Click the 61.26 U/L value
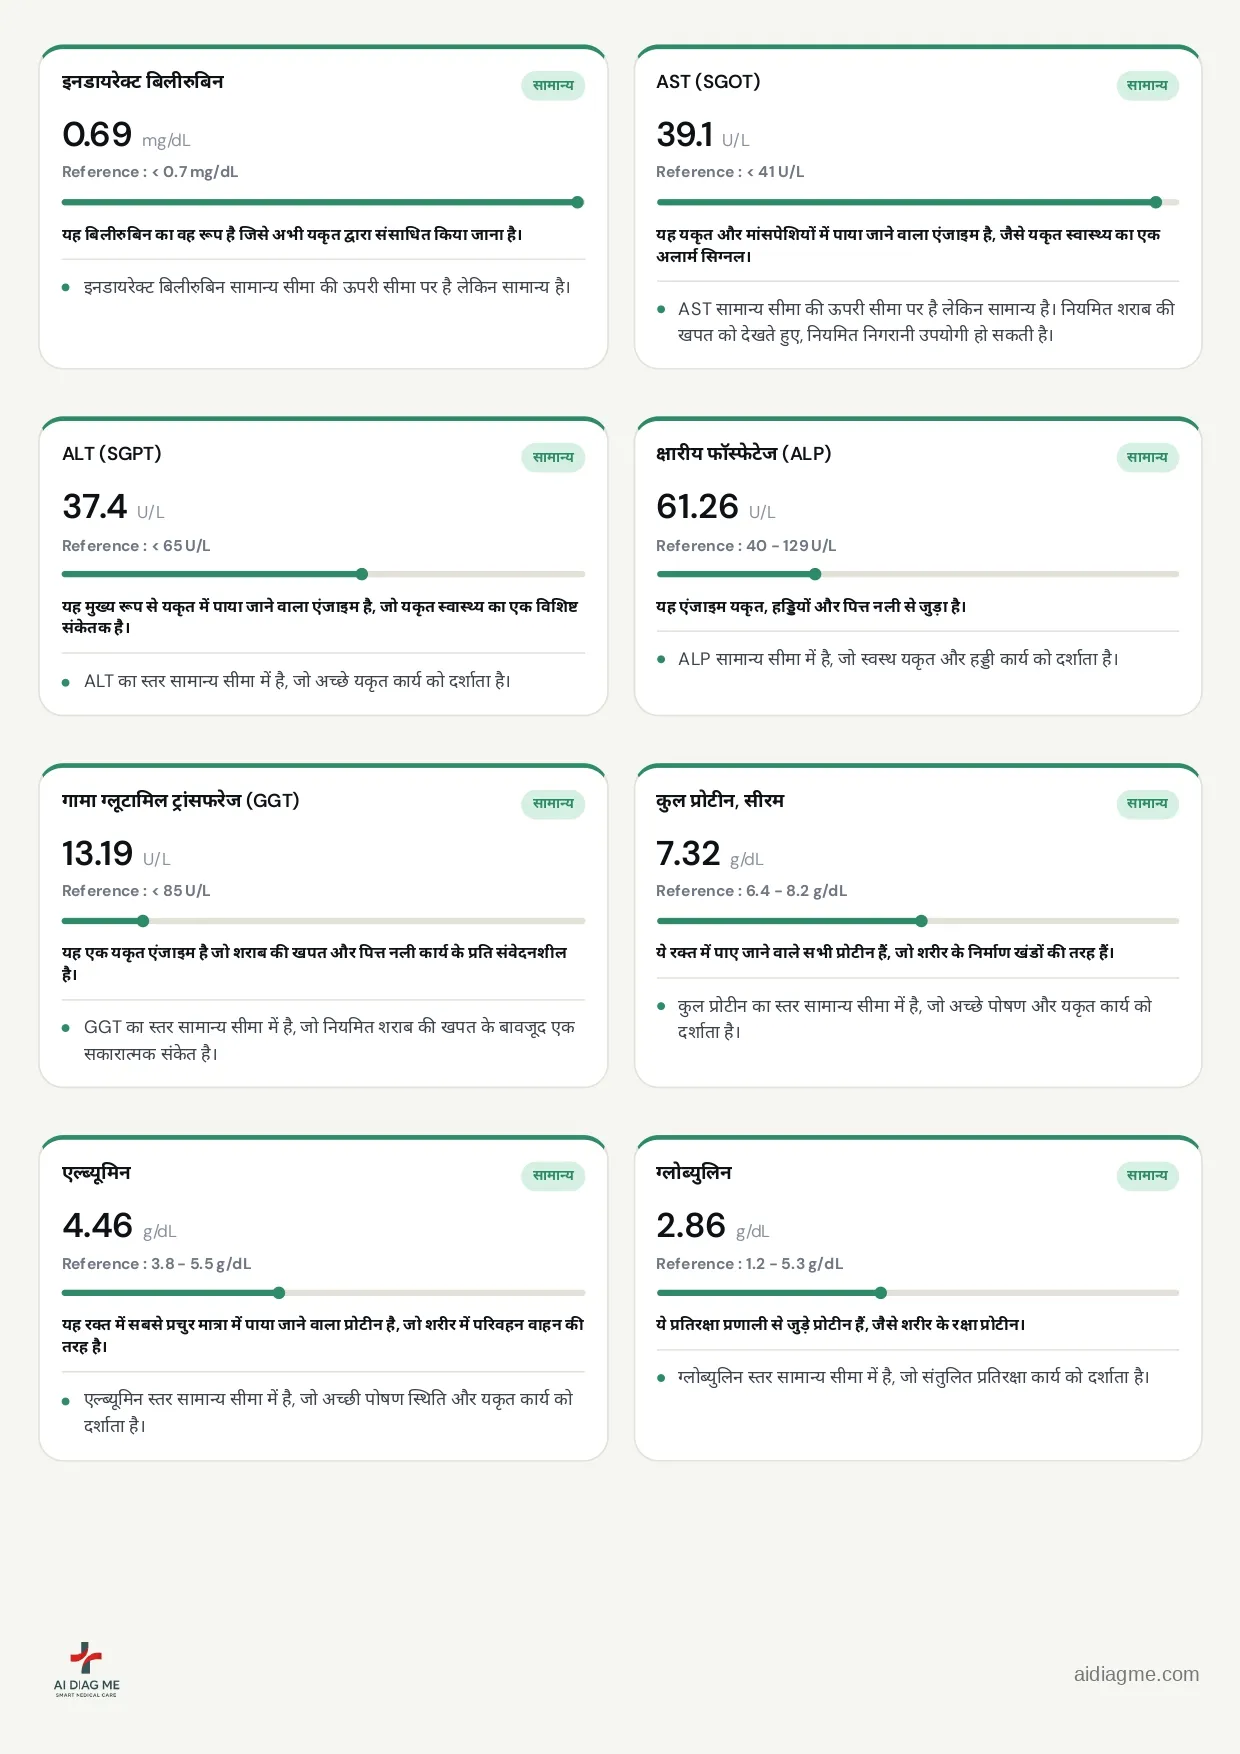The width and height of the screenshot is (1240, 1754). pyautogui.click(x=716, y=507)
